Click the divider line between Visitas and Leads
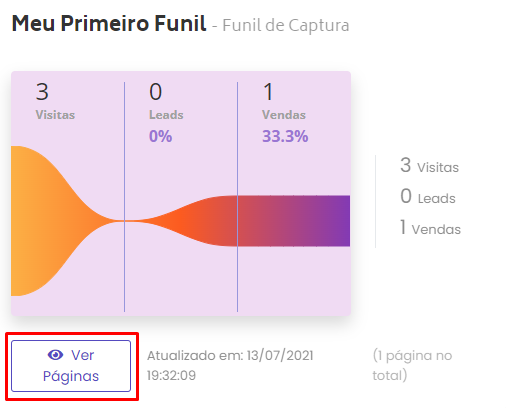Viewport: 506px width, 408px height. point(125,197)
